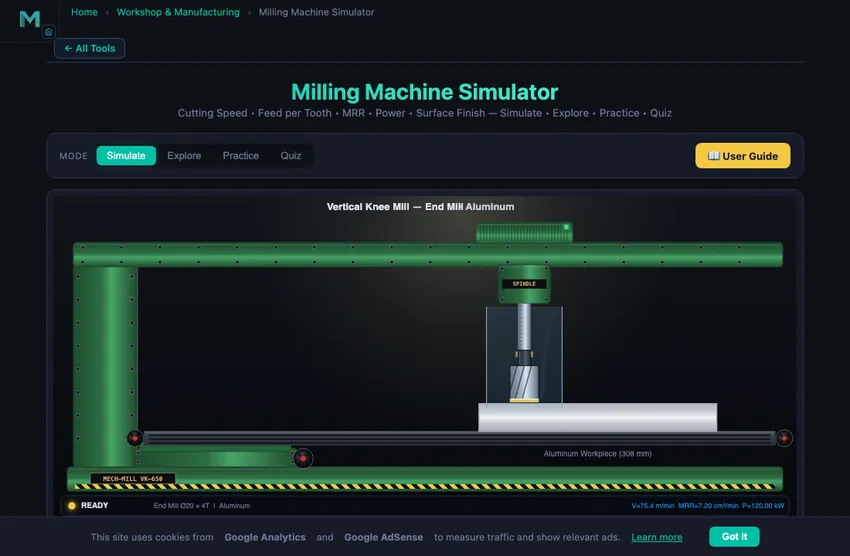Click the table handwheel on the right
The width and height of the screenshot is (850, 556).
pyautogui.click(x=784, y=438)
